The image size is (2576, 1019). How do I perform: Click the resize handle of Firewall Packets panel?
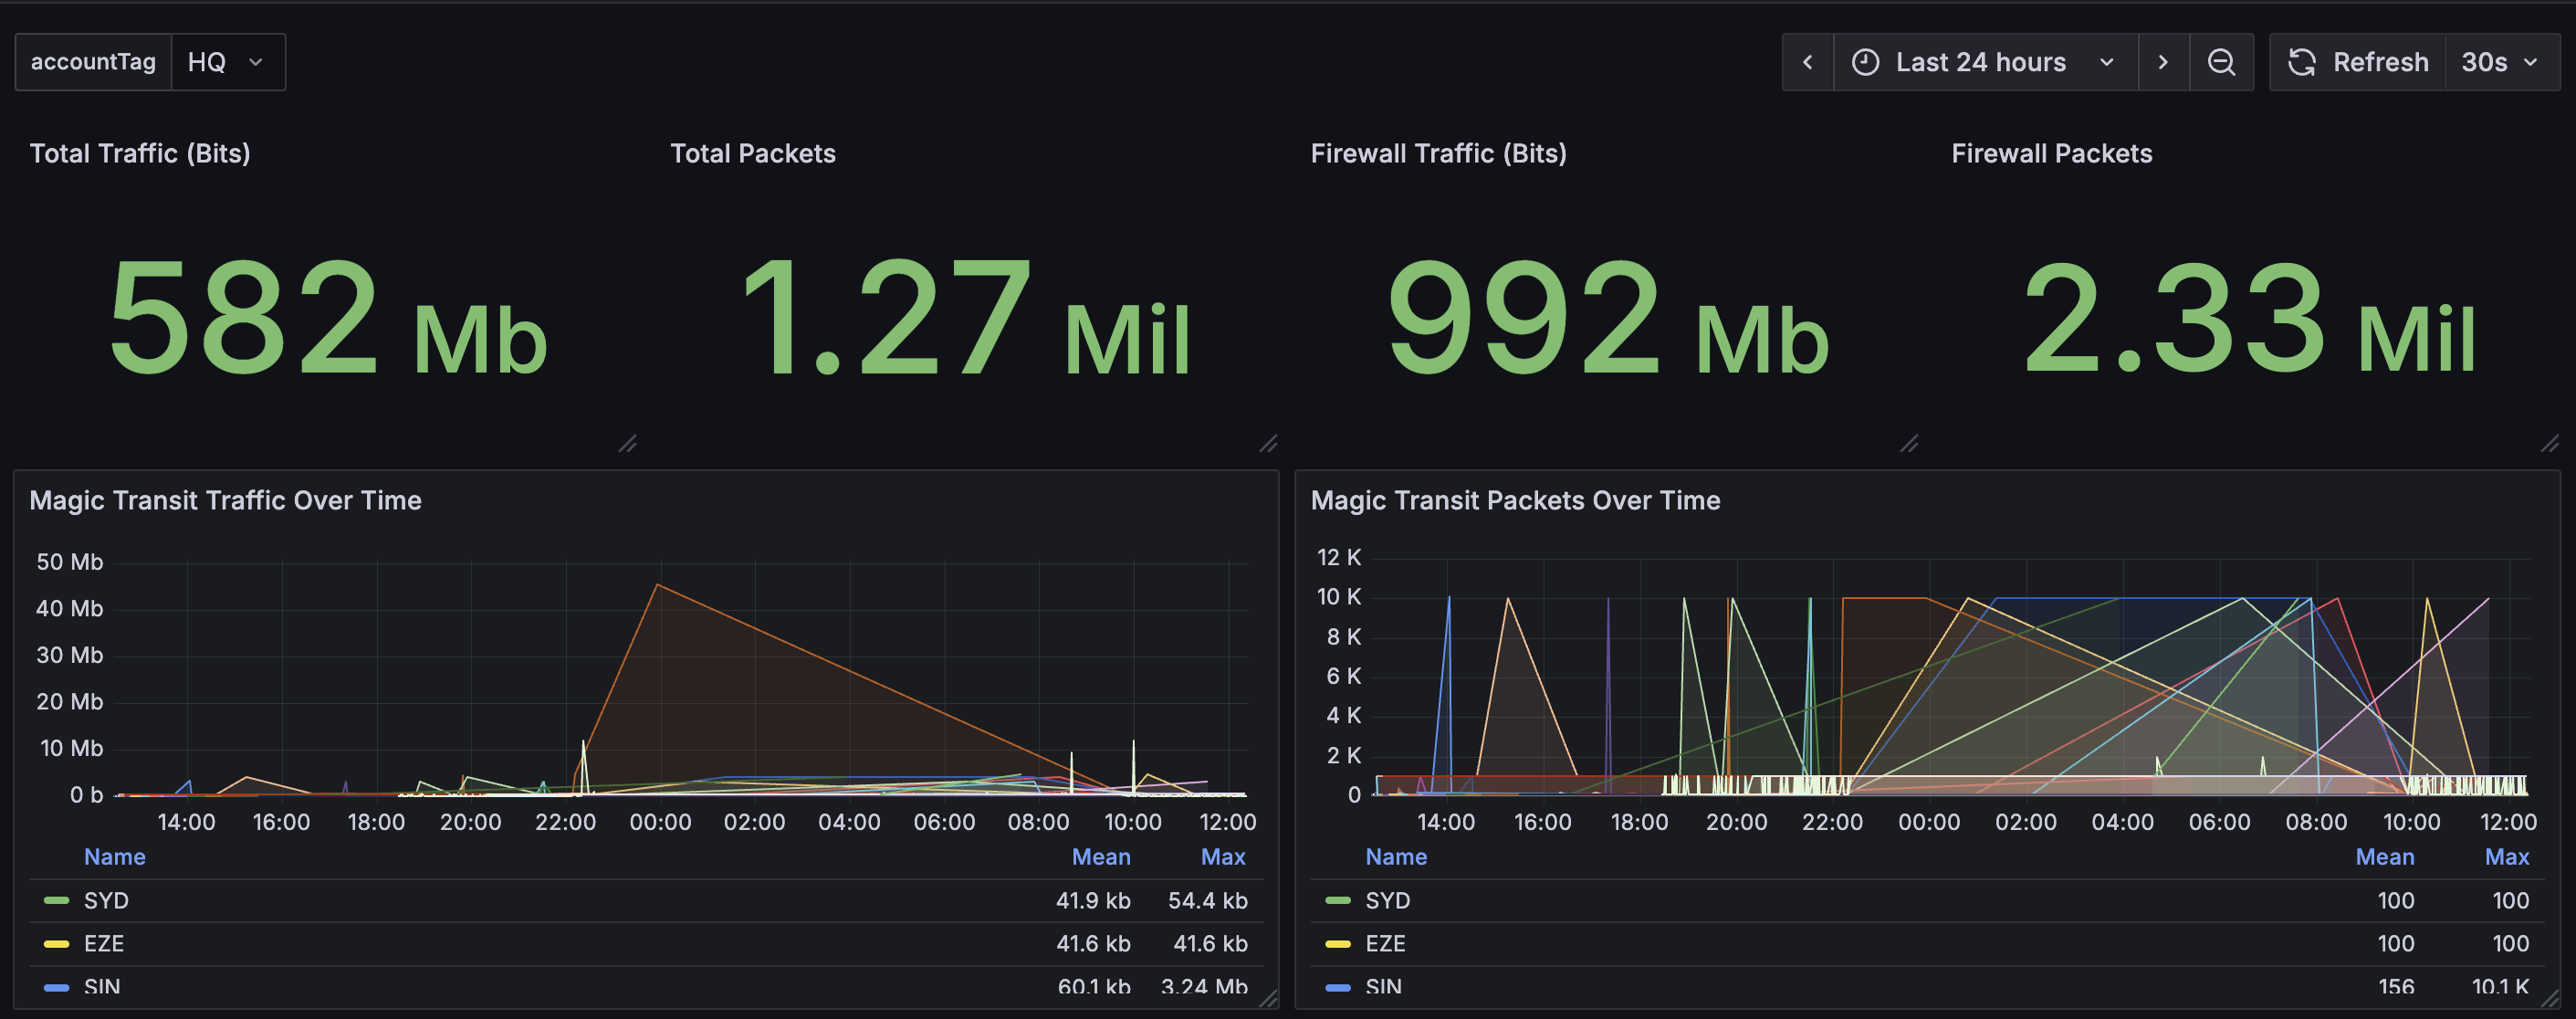(2550, 443)
